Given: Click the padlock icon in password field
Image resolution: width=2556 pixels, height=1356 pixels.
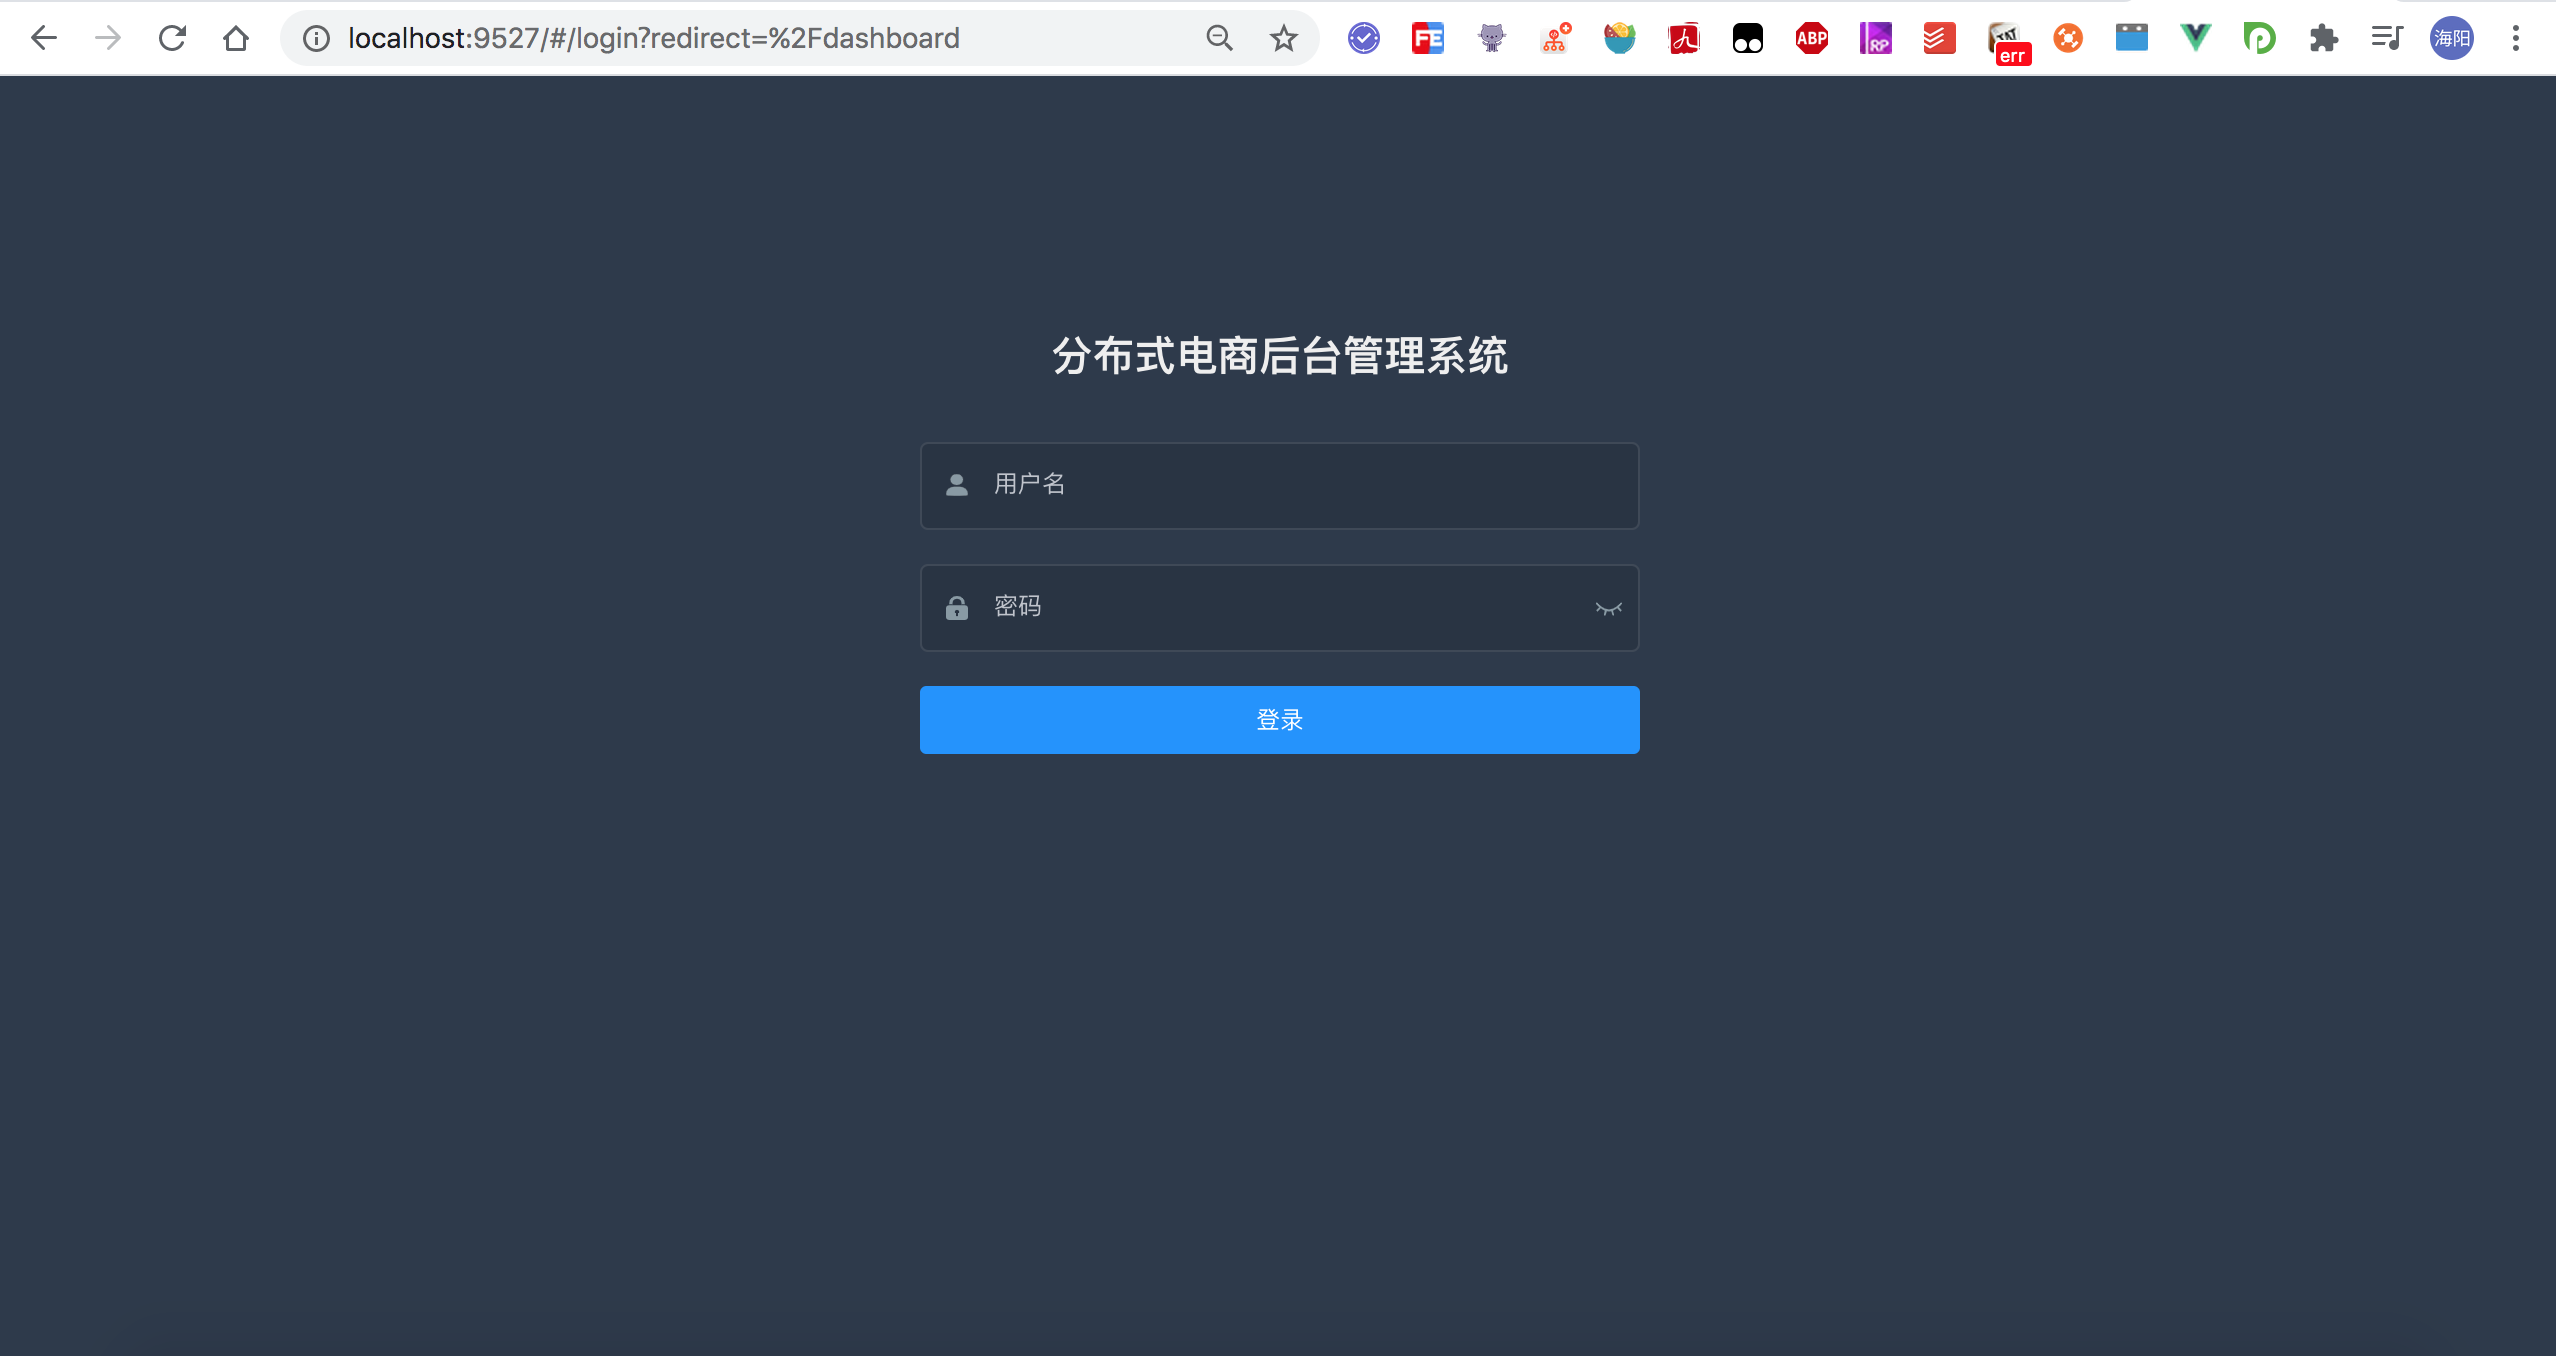Looking at the screenshot, I should pos(957,607).
